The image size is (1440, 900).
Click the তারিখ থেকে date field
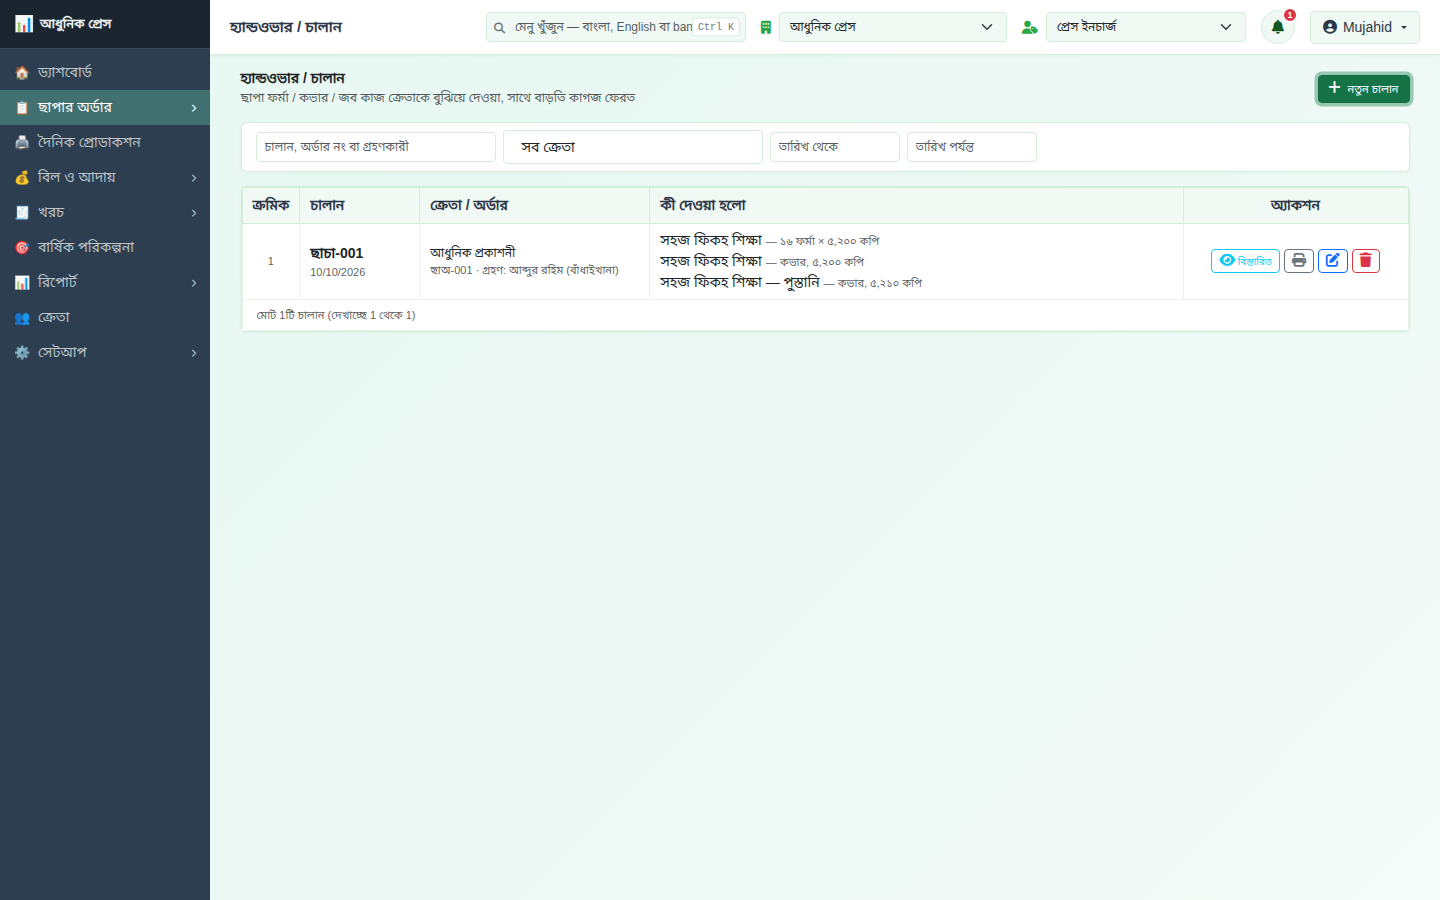click(835, 147)
